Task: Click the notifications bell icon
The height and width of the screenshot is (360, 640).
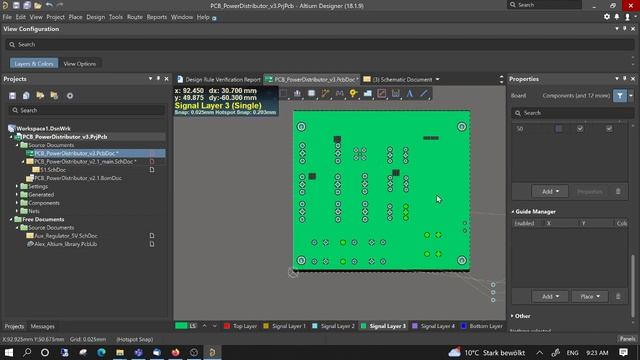Action: click(617, 17)
